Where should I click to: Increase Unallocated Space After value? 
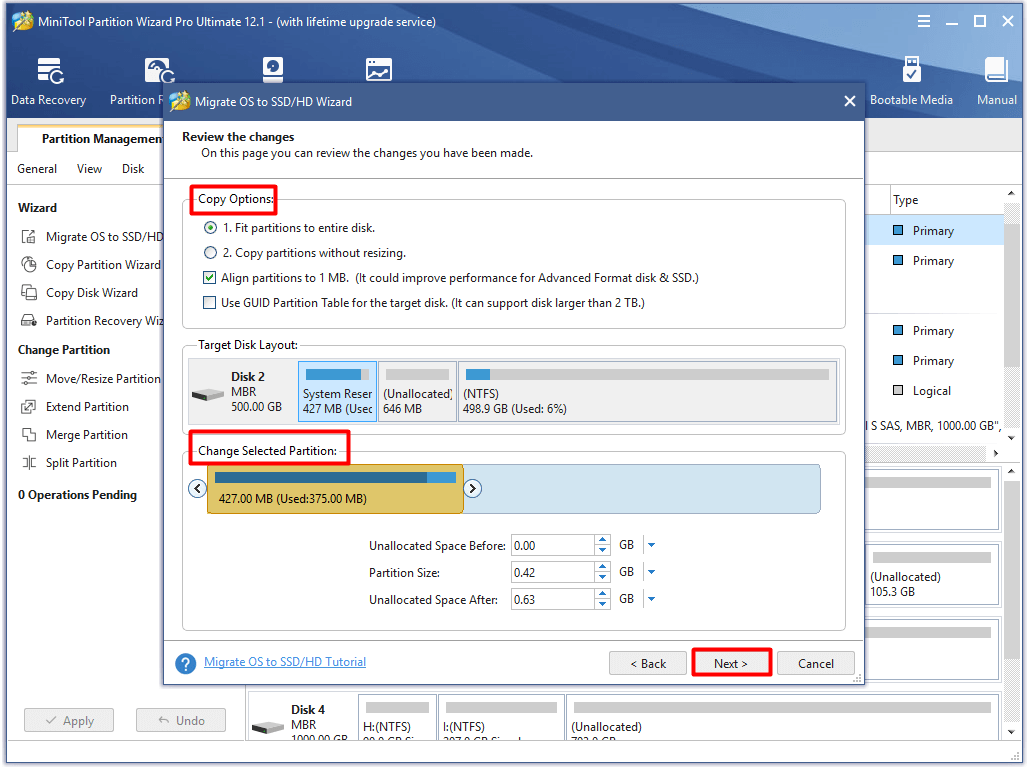click(603, 594)
